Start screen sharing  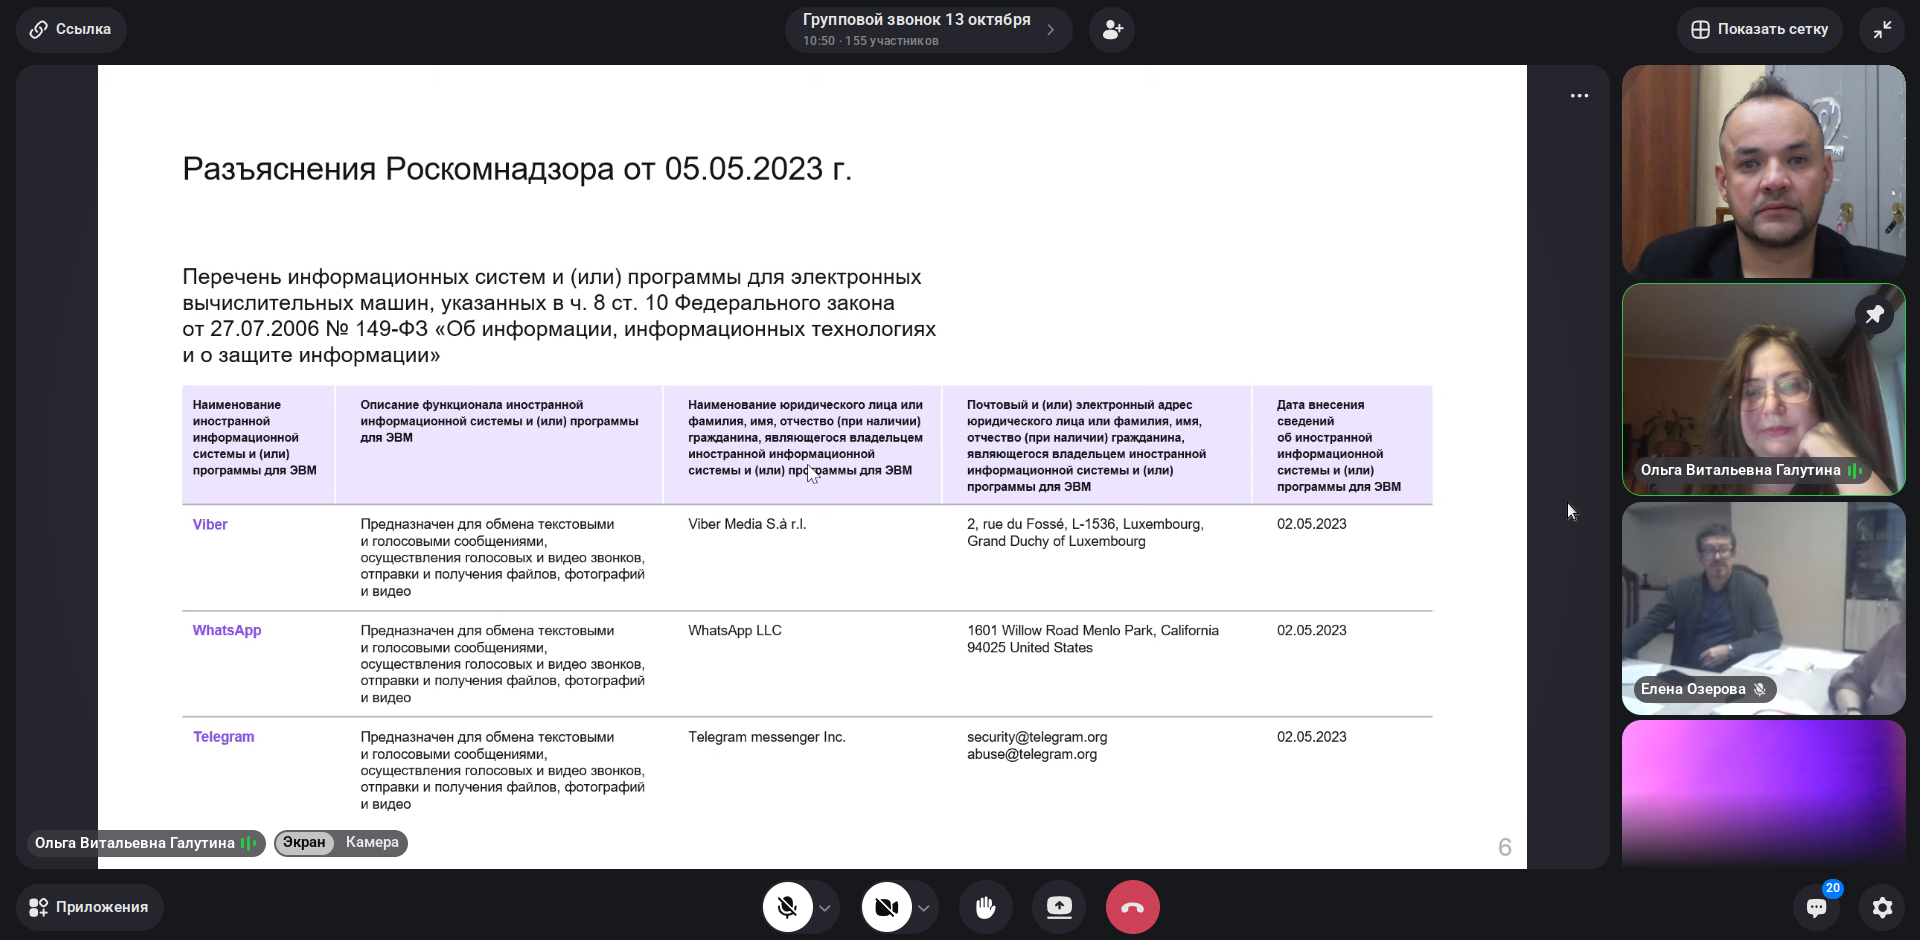1059,907
